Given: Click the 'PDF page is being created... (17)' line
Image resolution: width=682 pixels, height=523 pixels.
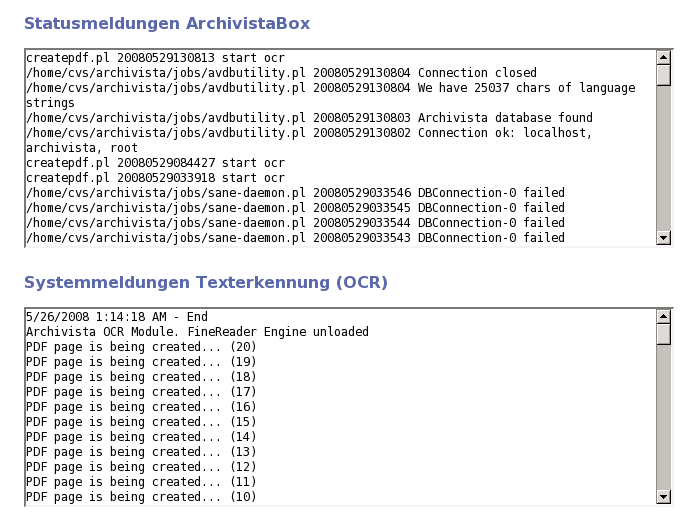Looking at the screenshot, I should [141, 392].
